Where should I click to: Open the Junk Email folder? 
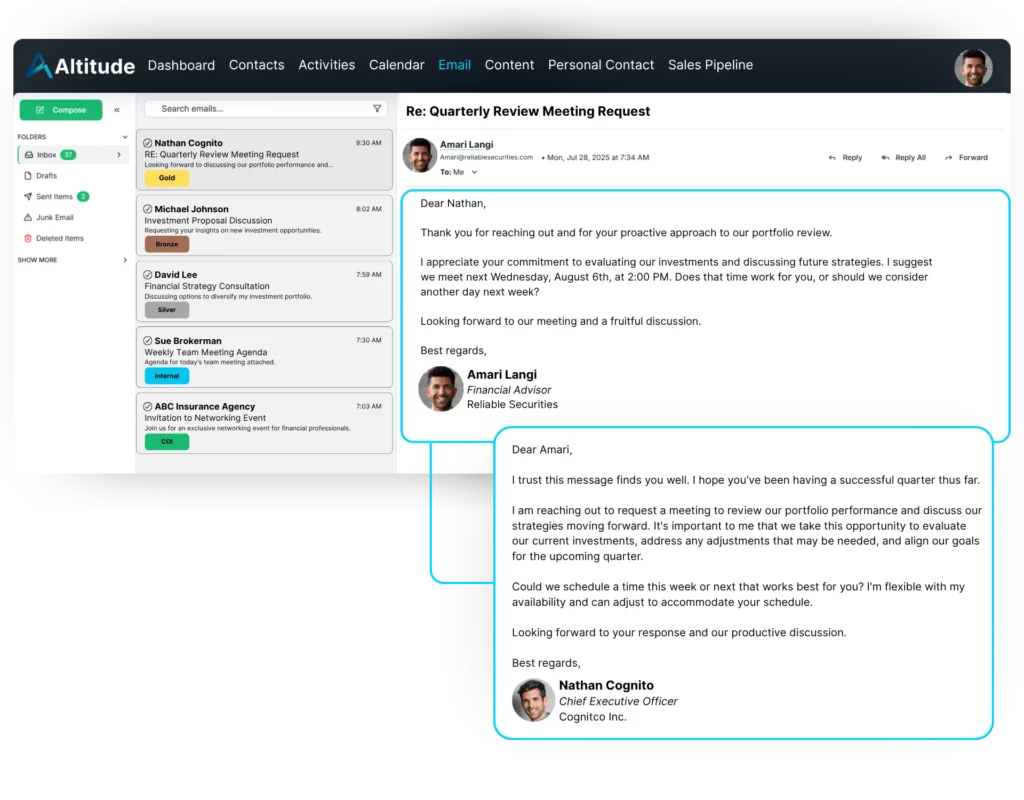(x=54, y=218)
